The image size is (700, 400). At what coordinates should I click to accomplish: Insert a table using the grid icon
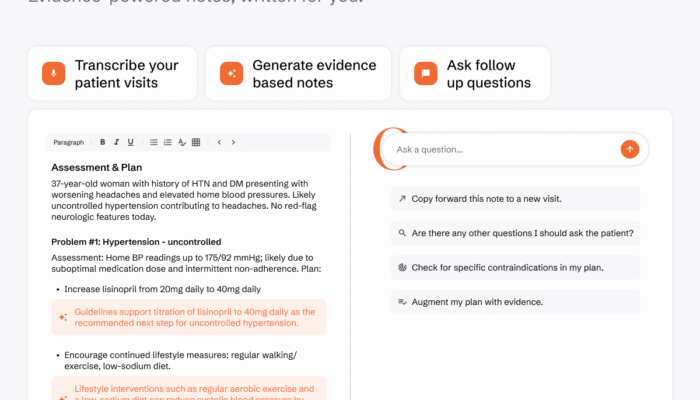tap(196, 142)
